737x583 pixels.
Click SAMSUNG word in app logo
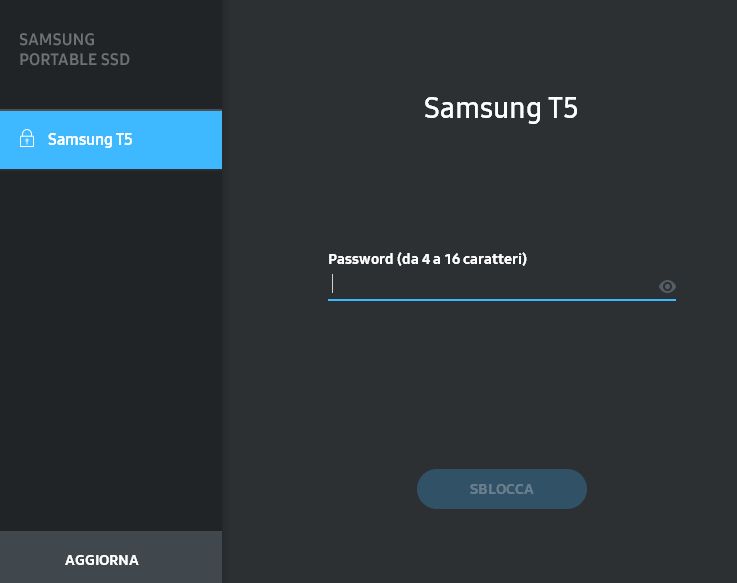tap(57, 39)
